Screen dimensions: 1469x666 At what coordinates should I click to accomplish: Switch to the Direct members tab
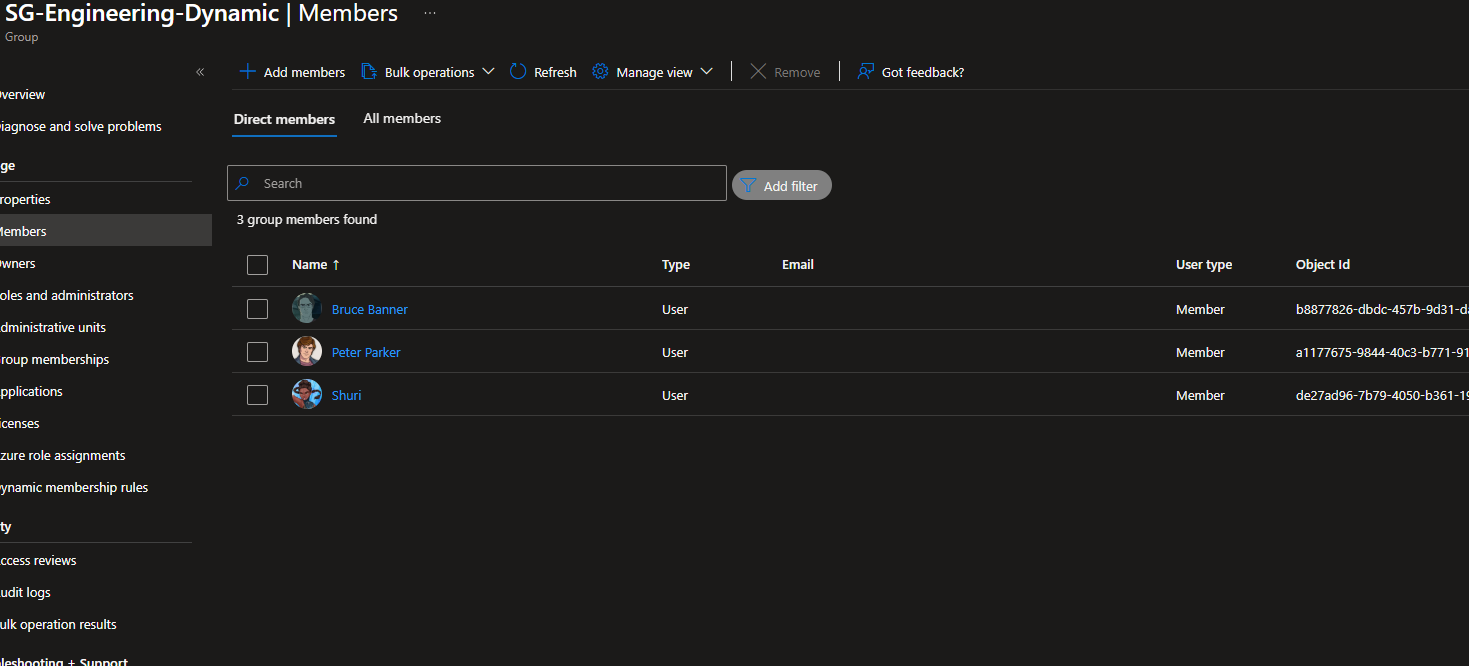(284, 119)
